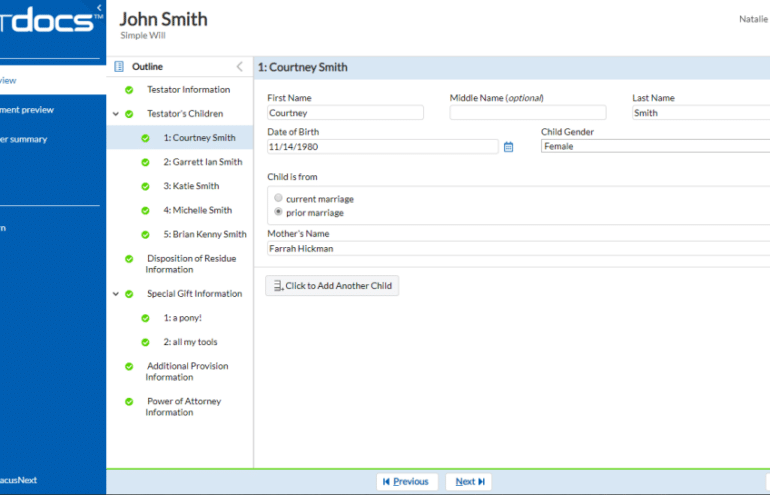Open gift 1: a pony!
Screen dimensions: 770x495
coord(183,318)
